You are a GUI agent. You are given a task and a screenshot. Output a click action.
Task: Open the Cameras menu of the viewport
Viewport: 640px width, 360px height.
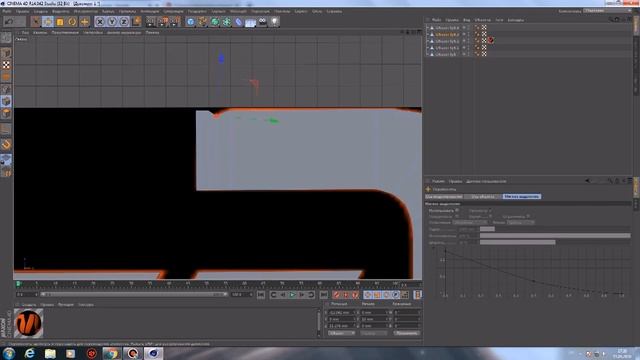40,32
